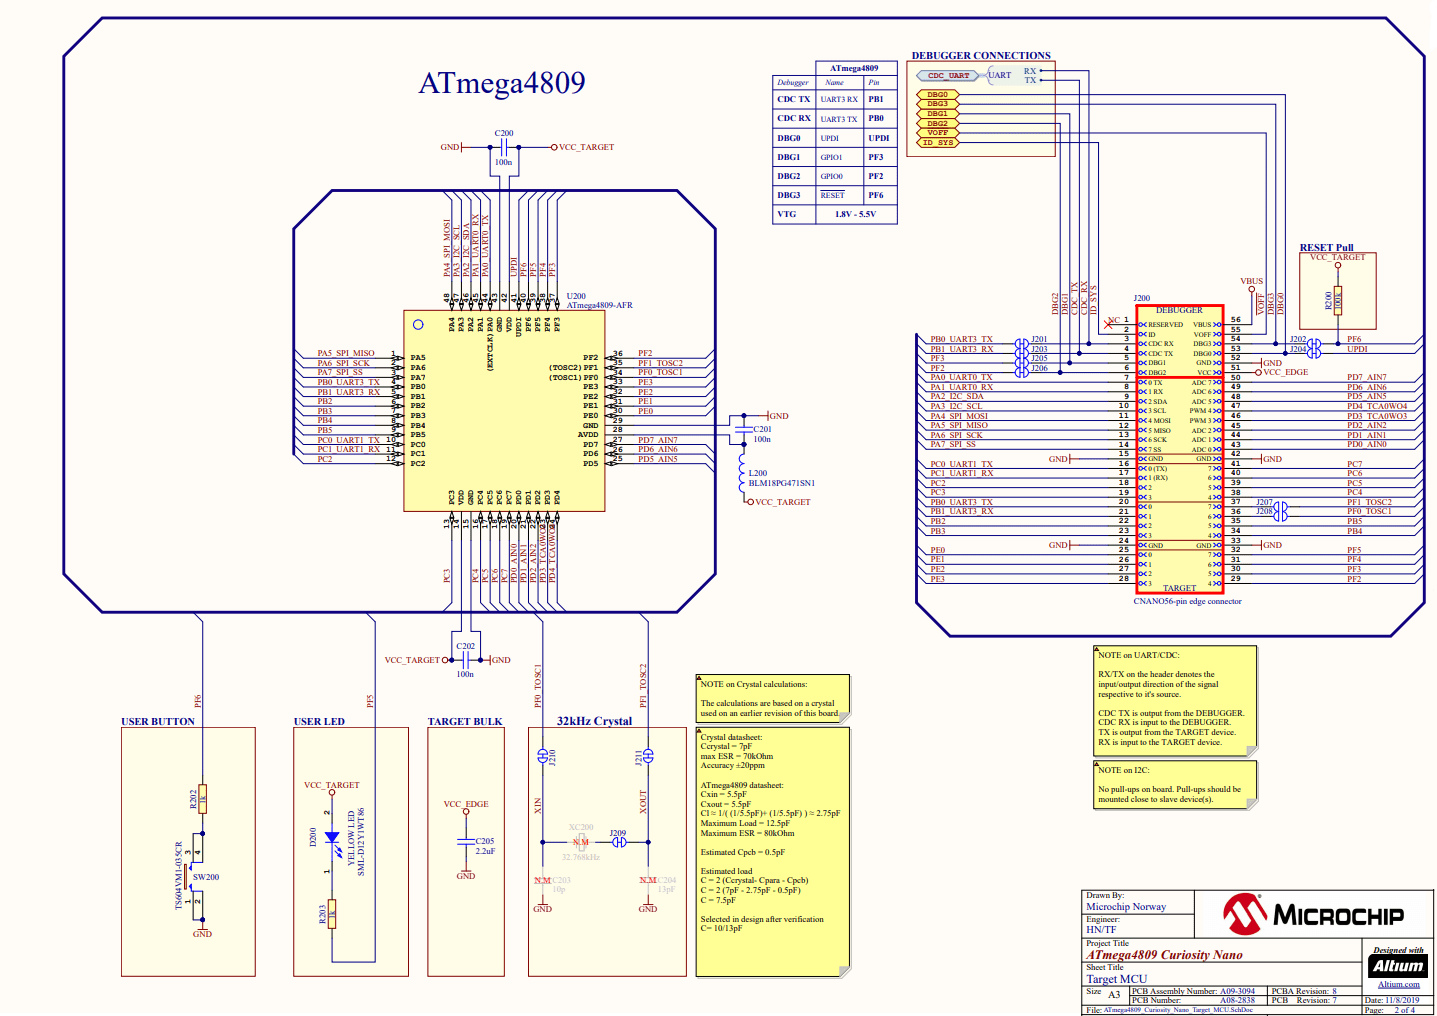Select the L200 inductor symbol
Image resolution: width=1437 pixels, height=1016 pixels.
[741, 475]
